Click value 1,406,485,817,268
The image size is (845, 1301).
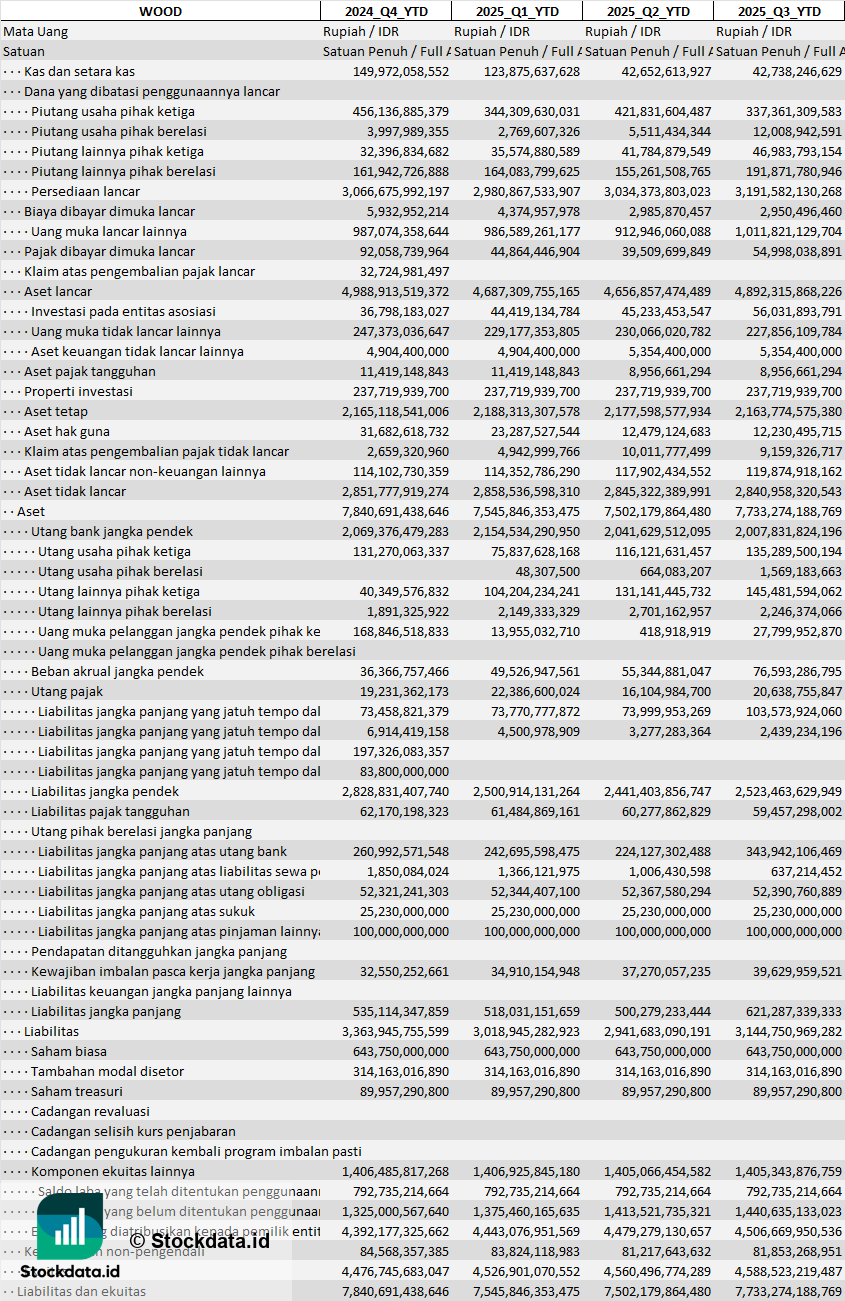(396, 1171)
